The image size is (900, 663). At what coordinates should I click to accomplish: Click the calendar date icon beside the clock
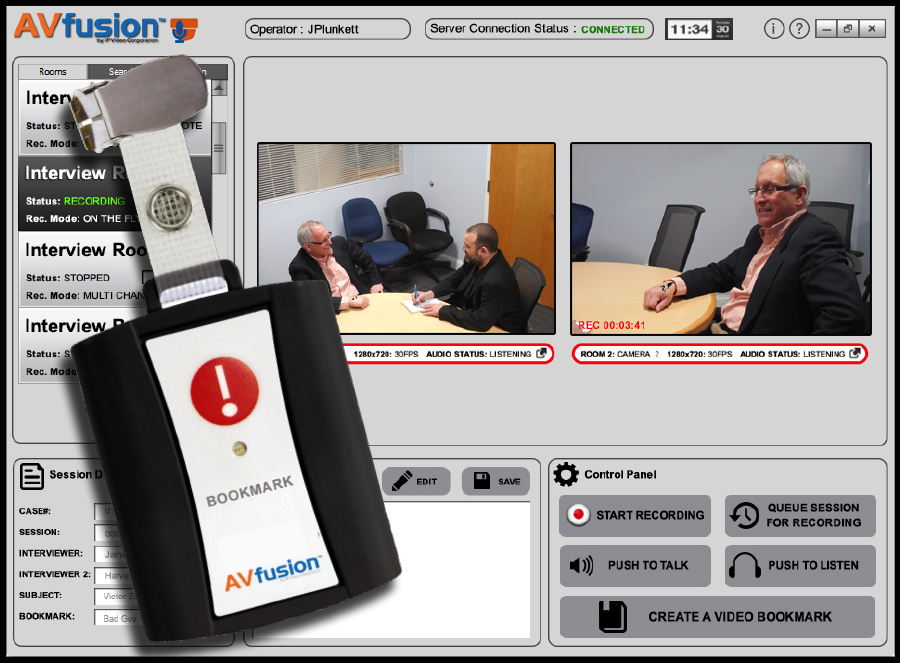(x=723, y=29)
